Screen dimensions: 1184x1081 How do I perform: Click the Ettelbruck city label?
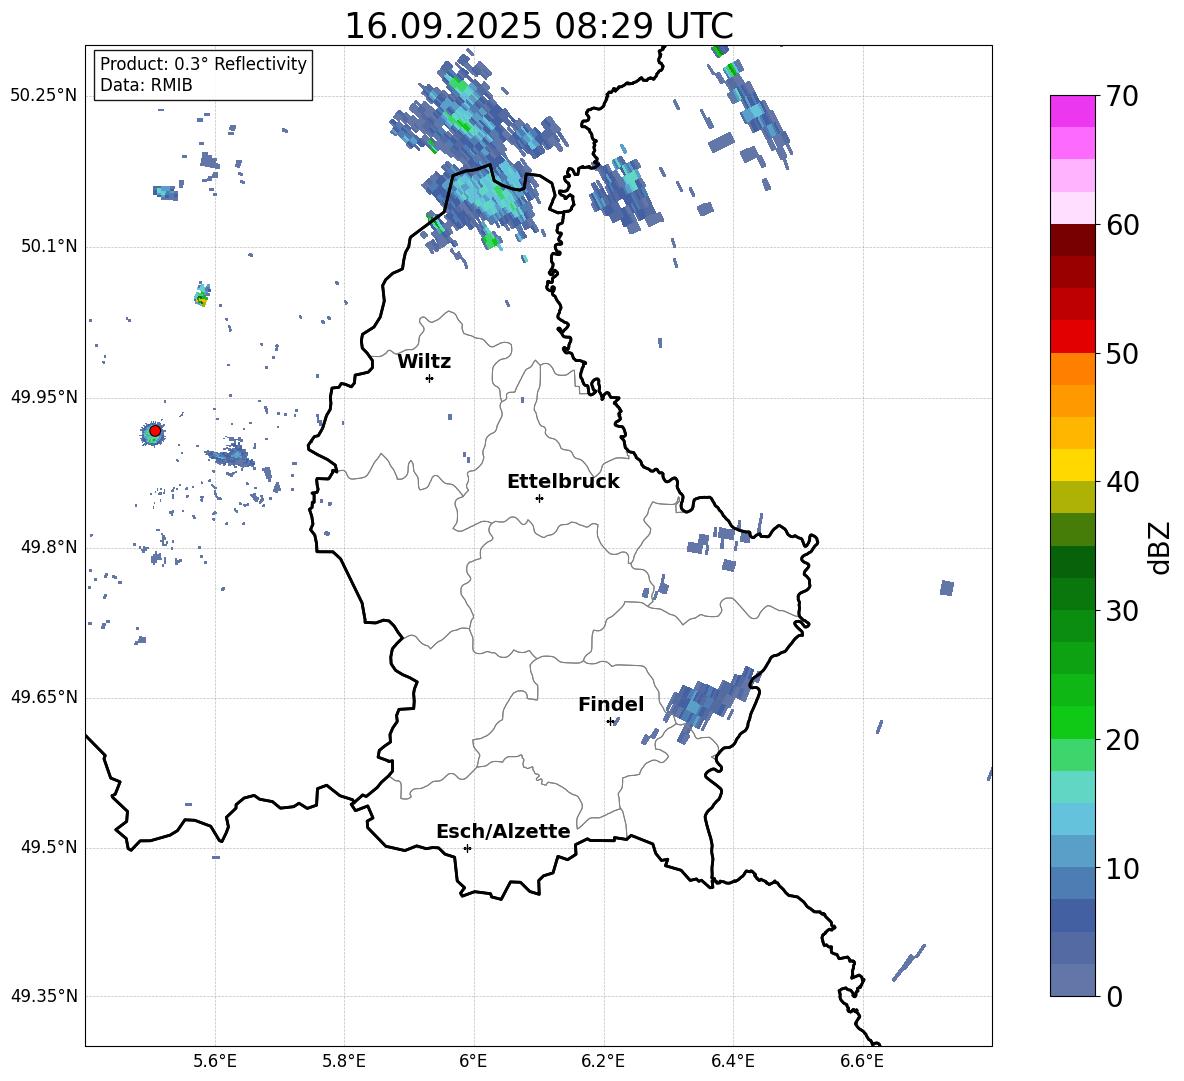click(563, 482)
